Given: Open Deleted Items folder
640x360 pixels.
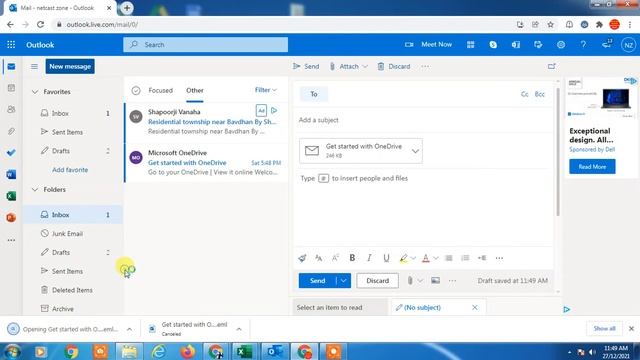Looking at the screenshot, I should [x=73, y=290].
